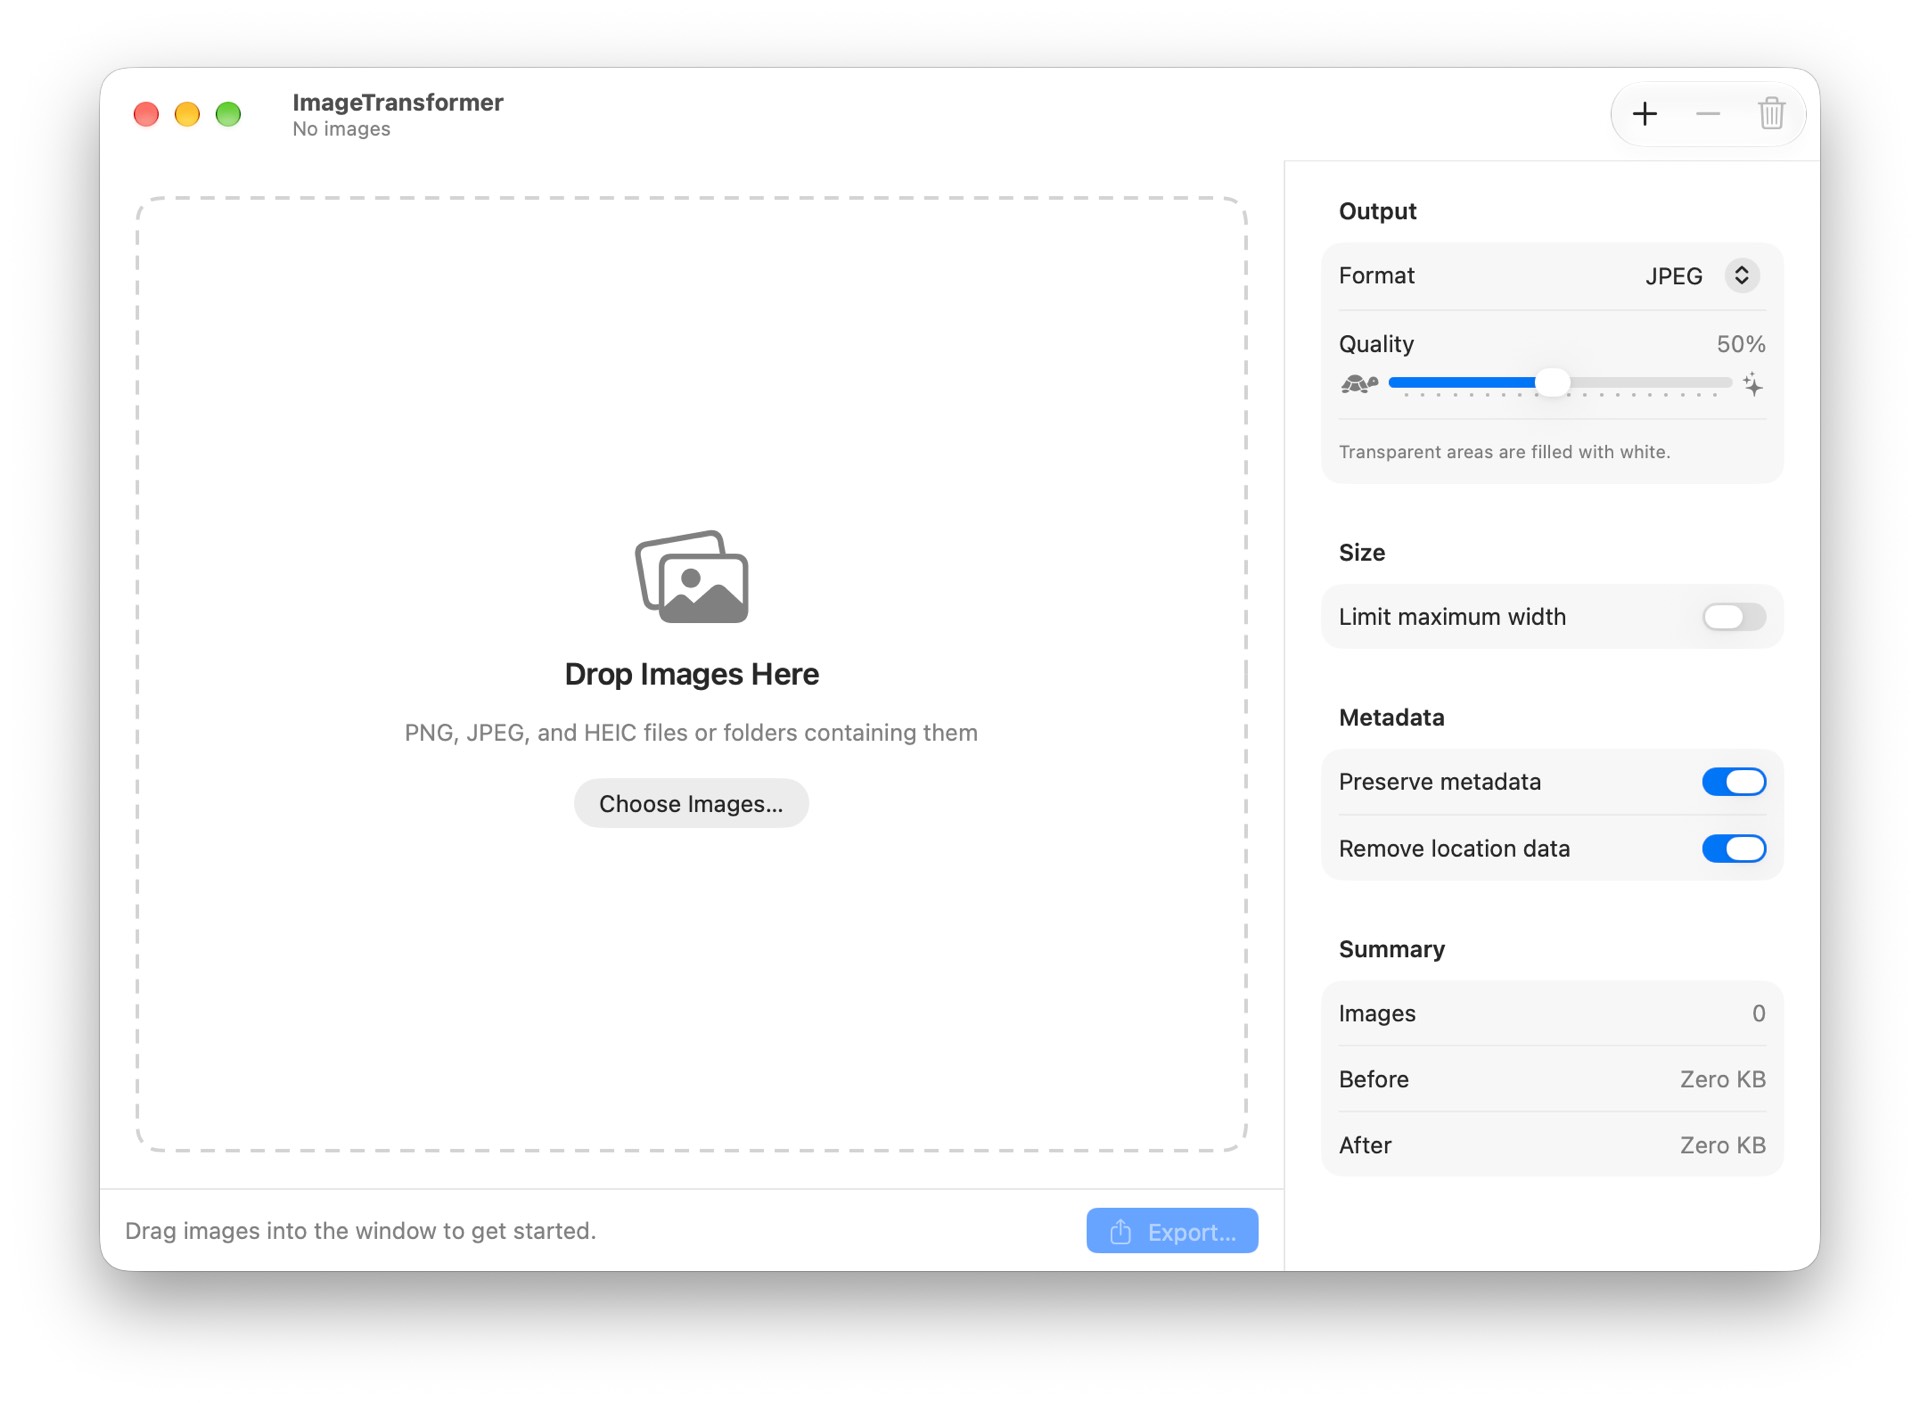Viewport: 1920px width, 1403px height.
Task: Click the plus icon to add images
Action: point(1644,114)
